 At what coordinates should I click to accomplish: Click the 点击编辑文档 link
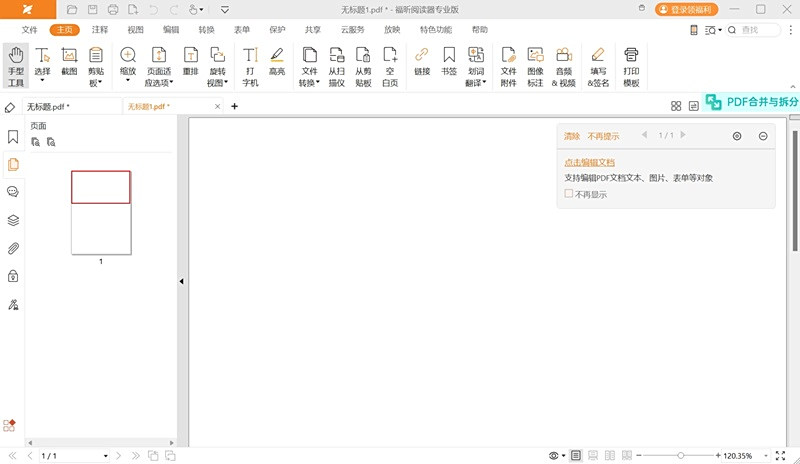point(589,162)
